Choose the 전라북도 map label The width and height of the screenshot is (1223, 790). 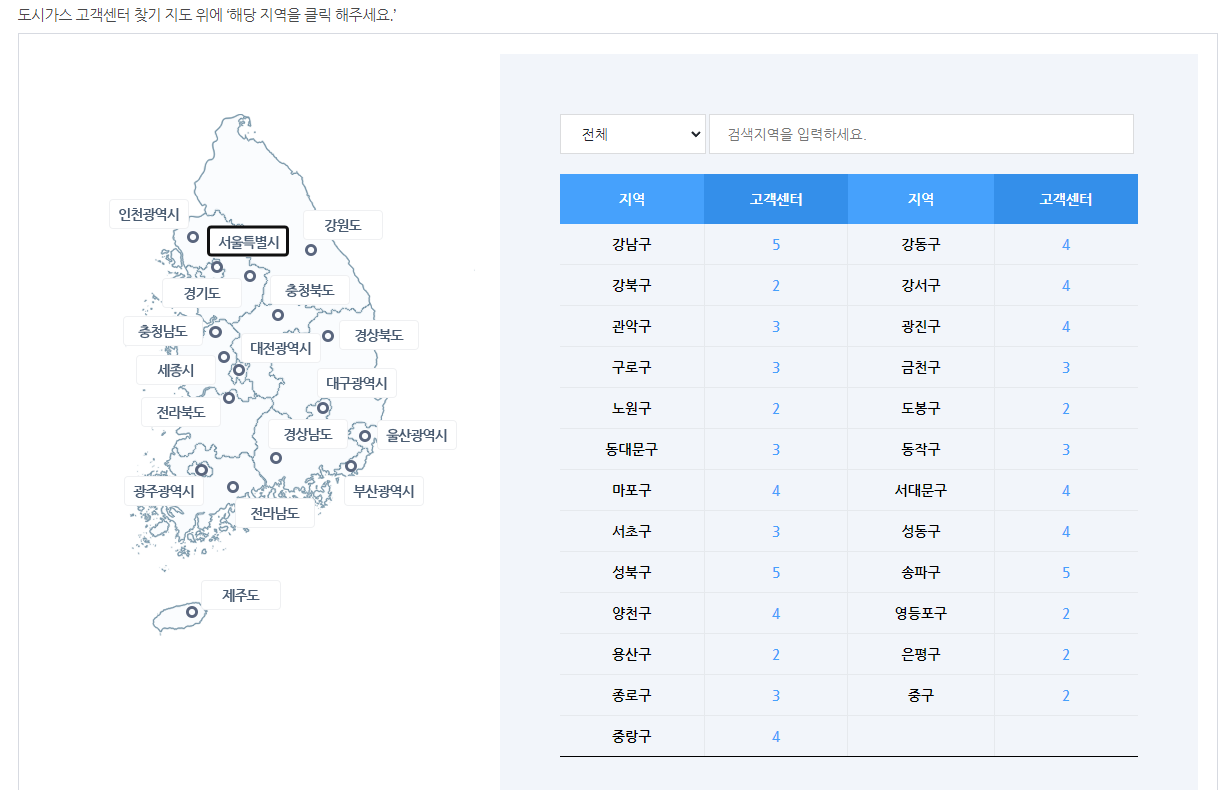pyautogui.click(x=181, y=412)
